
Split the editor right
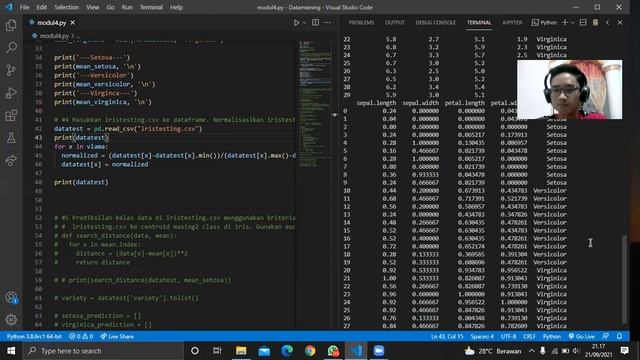[x=316, y=22]
